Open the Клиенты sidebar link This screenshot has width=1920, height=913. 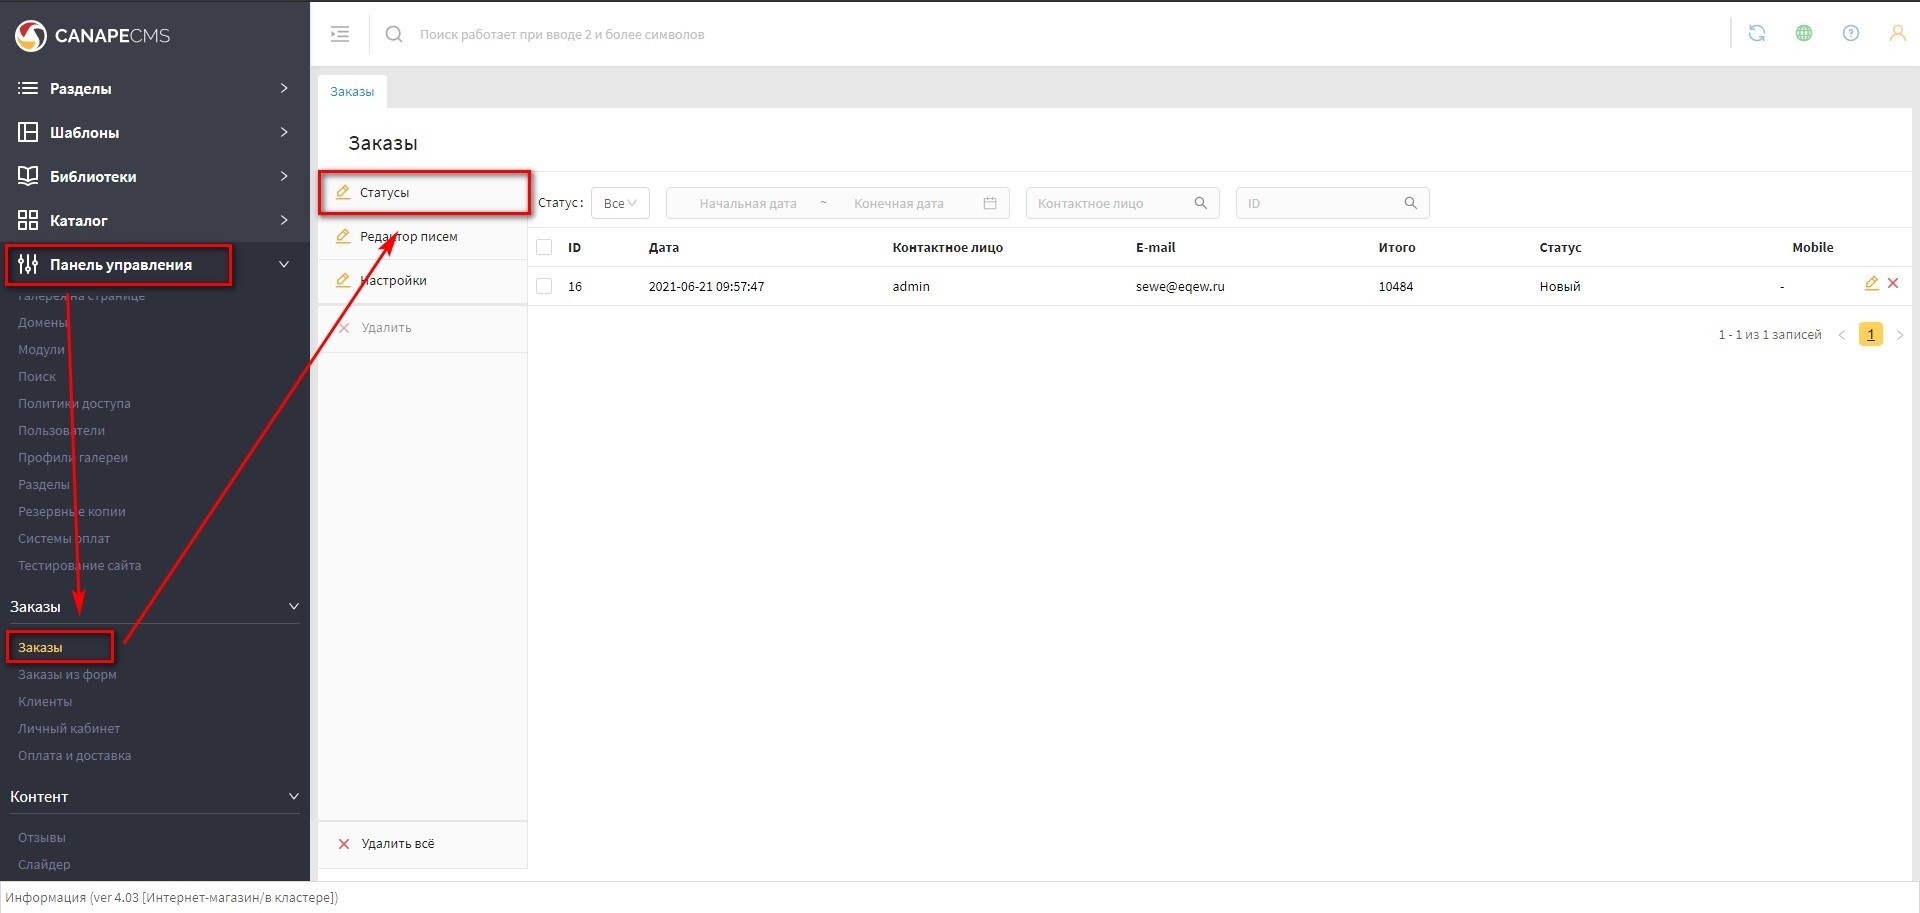click(x=45, y=702)
